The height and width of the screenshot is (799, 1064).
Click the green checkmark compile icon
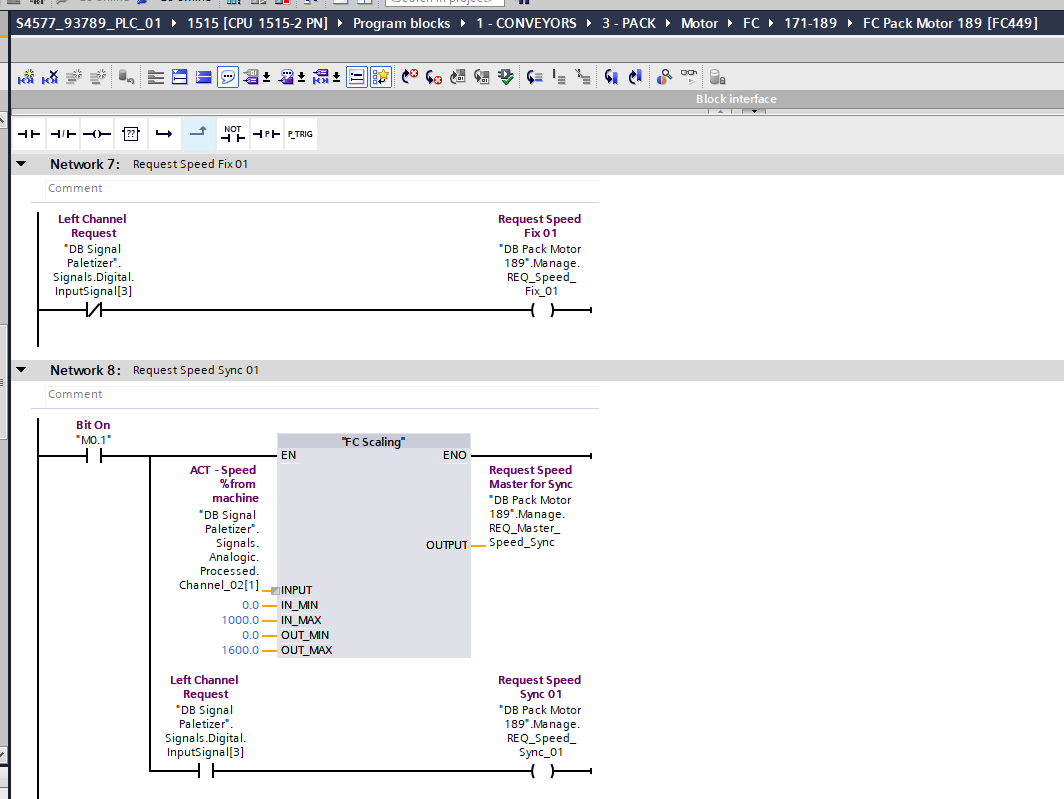point(506,77)
